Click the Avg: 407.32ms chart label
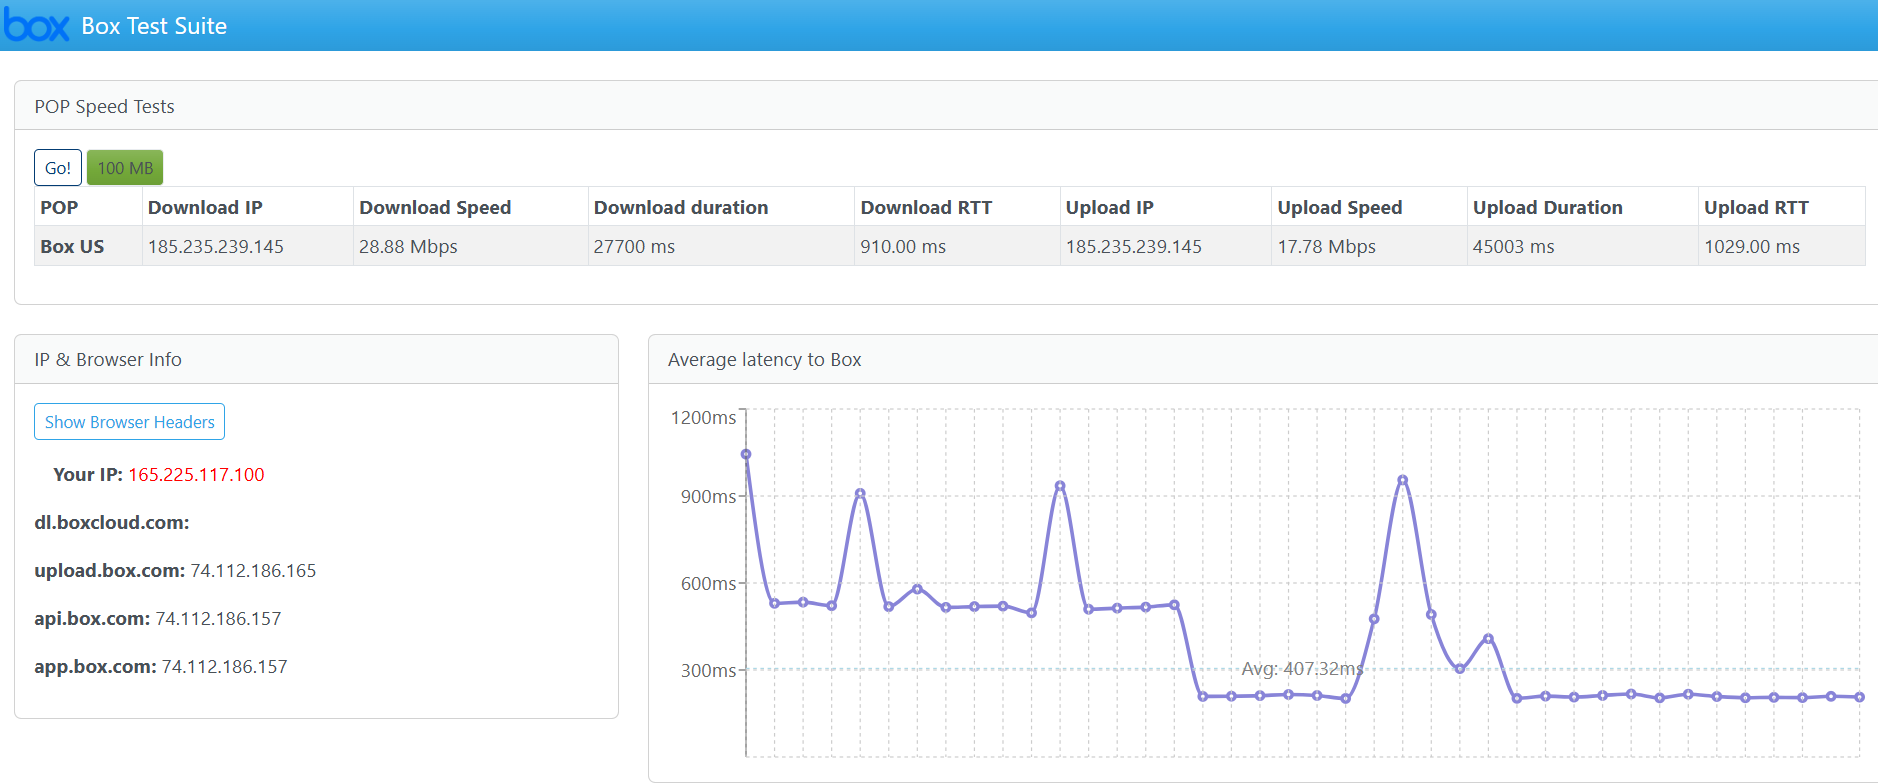The width and height of the screenshot is (1878, 783). (x=1302, y=668)
